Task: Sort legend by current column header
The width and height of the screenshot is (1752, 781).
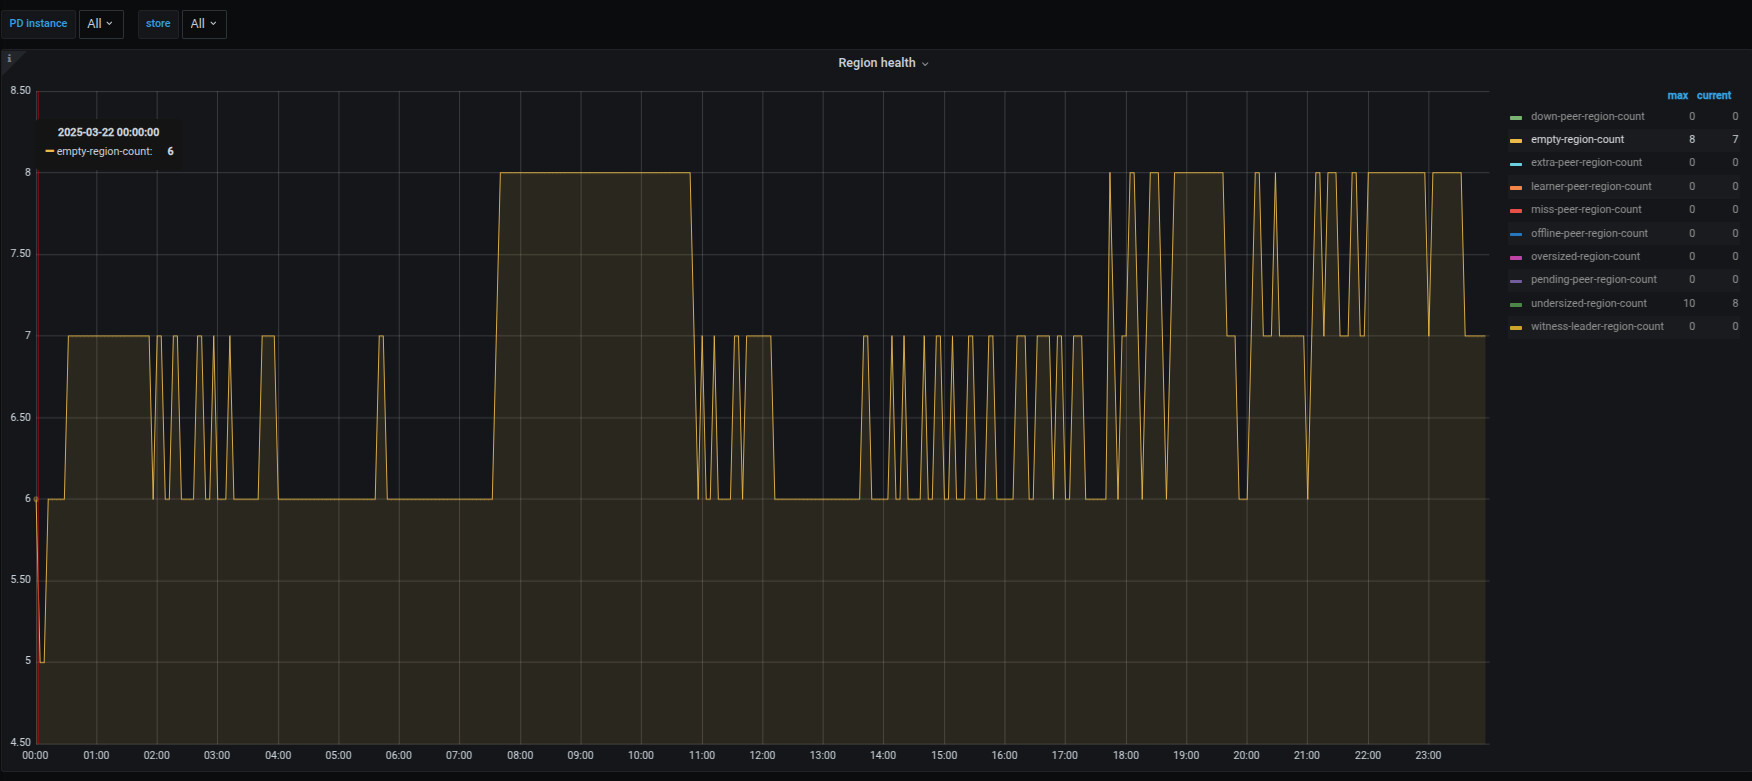Action: [1713, 96]
